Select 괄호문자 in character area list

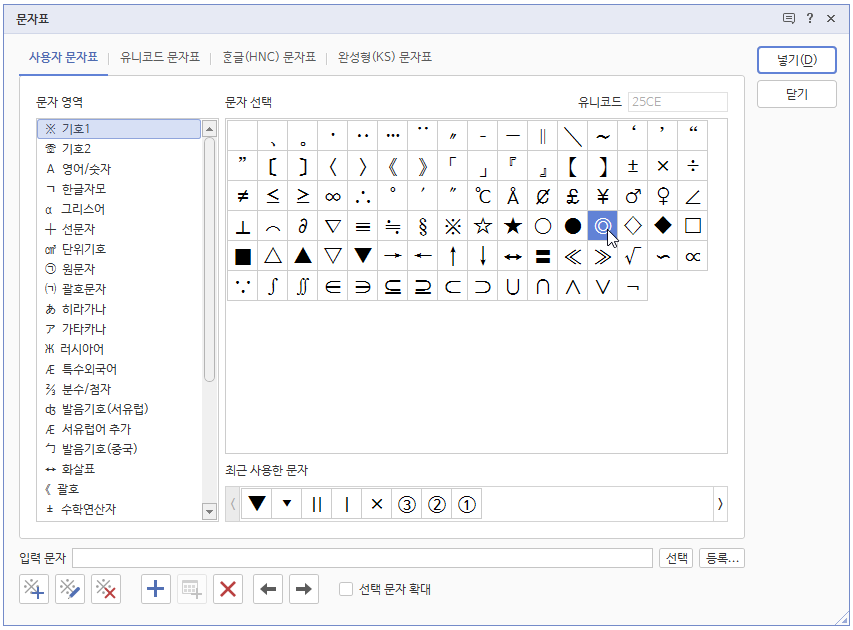119,289
